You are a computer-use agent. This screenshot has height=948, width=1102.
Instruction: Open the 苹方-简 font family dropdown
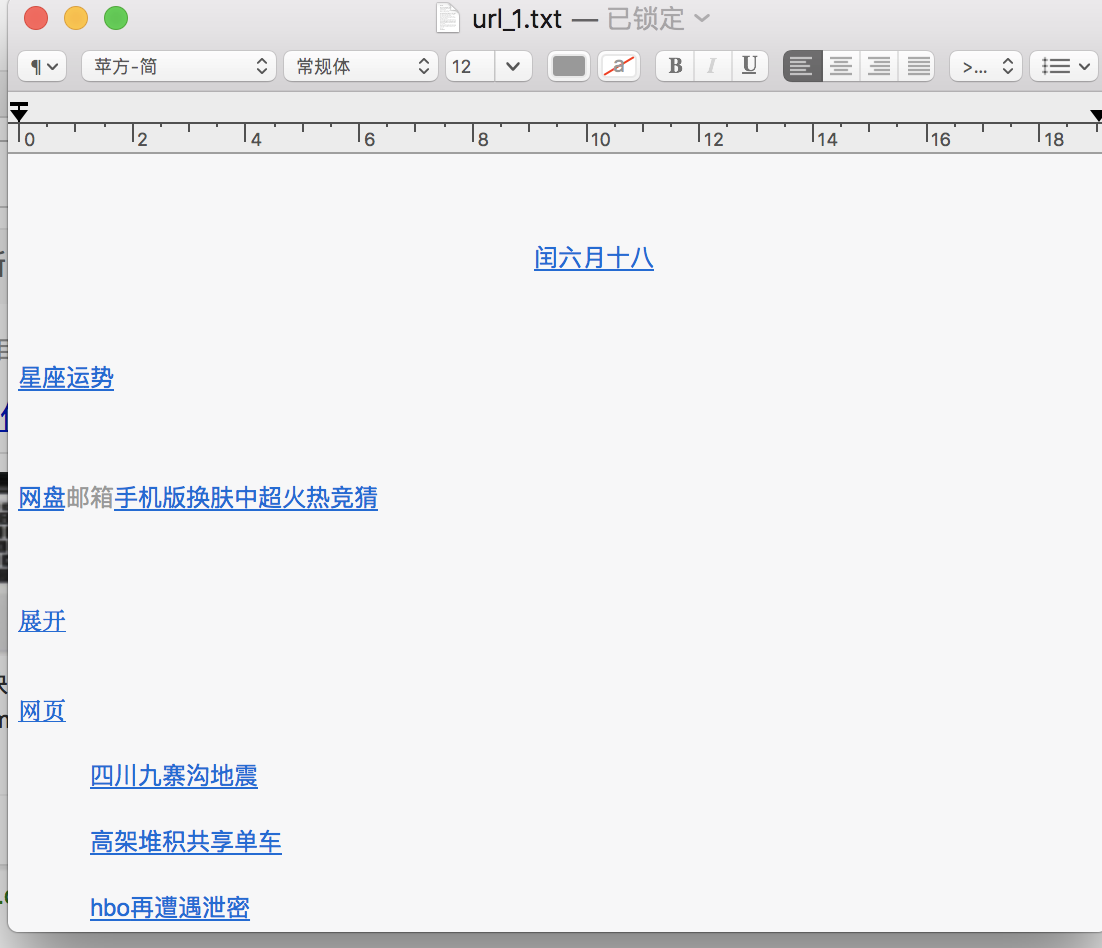(x=179, y=66)
